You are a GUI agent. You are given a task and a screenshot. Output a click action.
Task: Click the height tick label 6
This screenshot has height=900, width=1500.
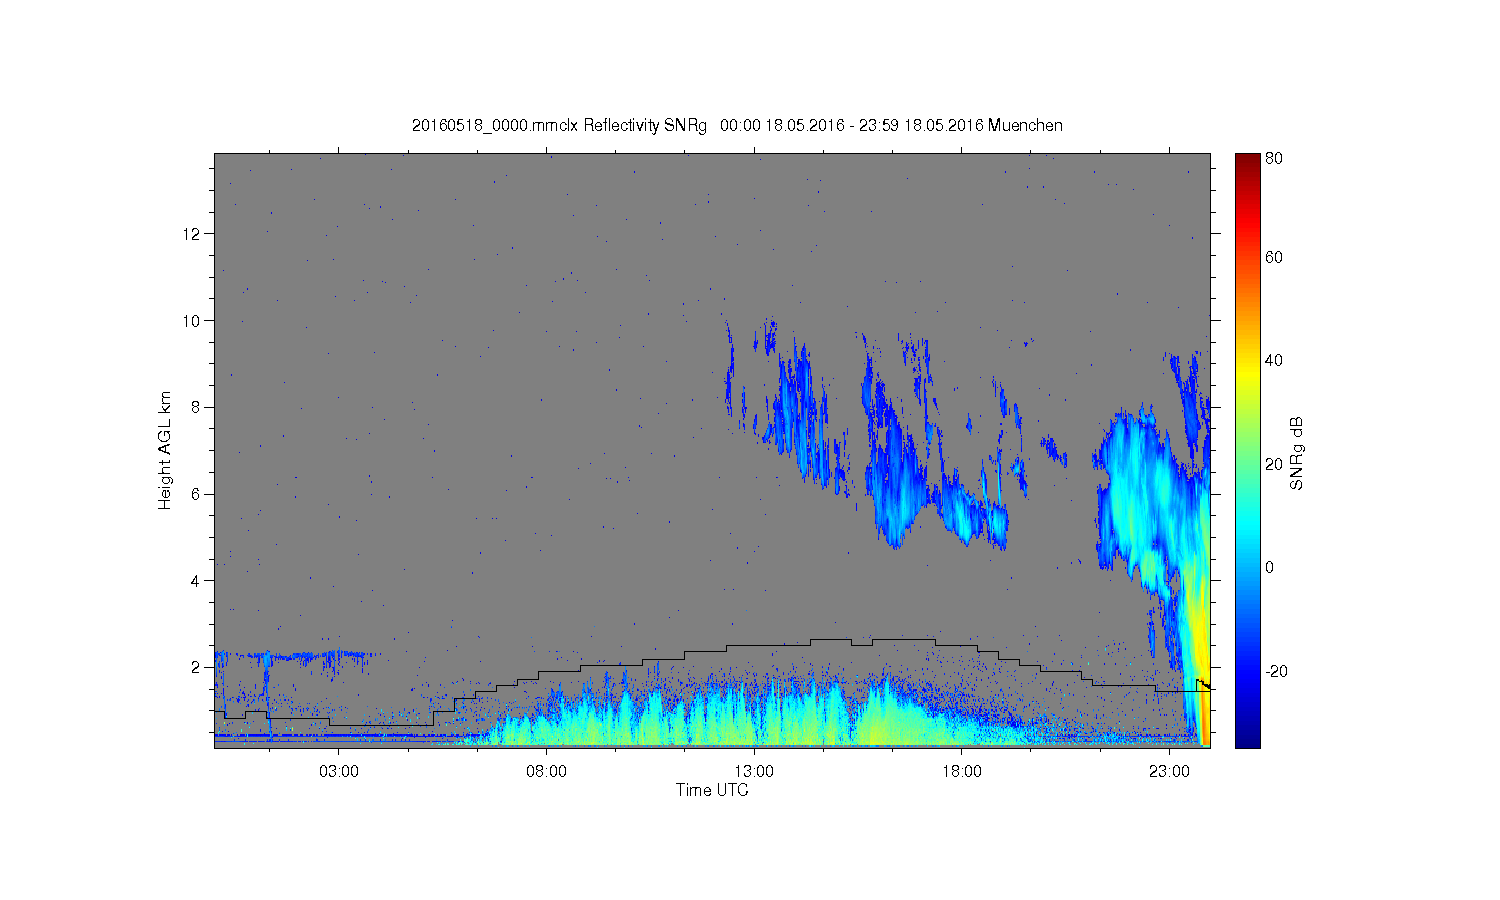(198, 494)
